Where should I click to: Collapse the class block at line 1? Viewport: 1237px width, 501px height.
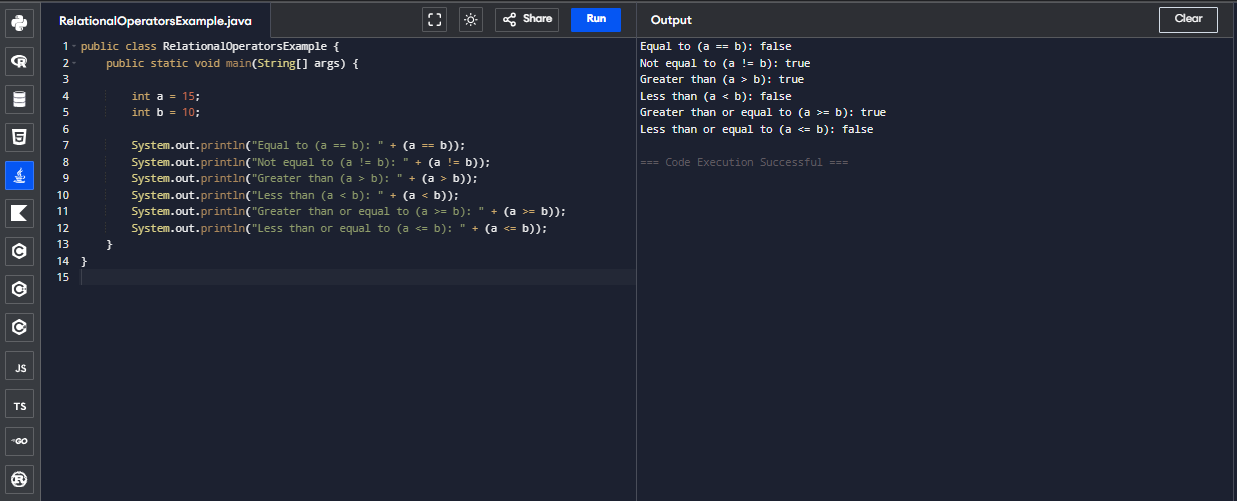(x=74, y=47)
